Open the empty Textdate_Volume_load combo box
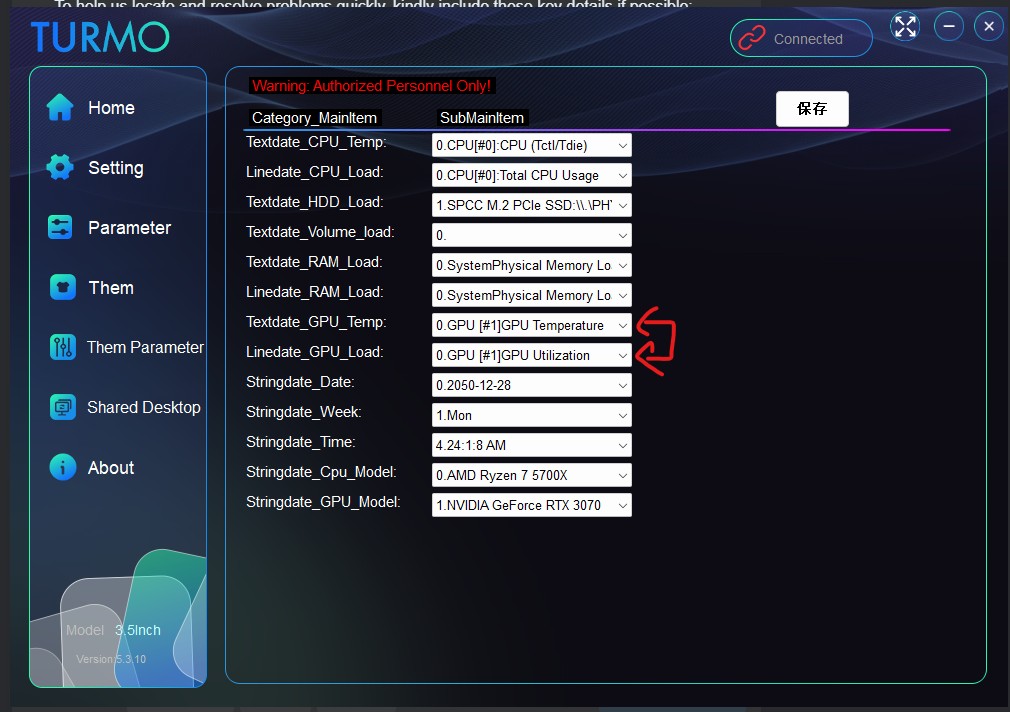 coord(531,236)
